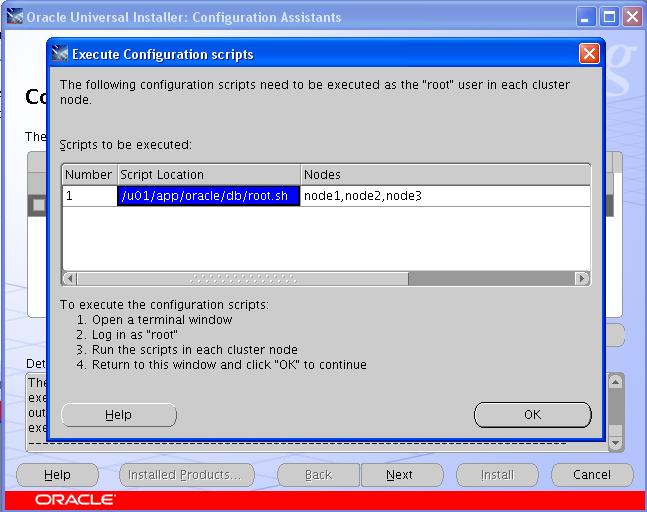The width and height of the screenshot is (647, 512).
Task: Click the Script Location column header
Action: [x=209, y=175]
